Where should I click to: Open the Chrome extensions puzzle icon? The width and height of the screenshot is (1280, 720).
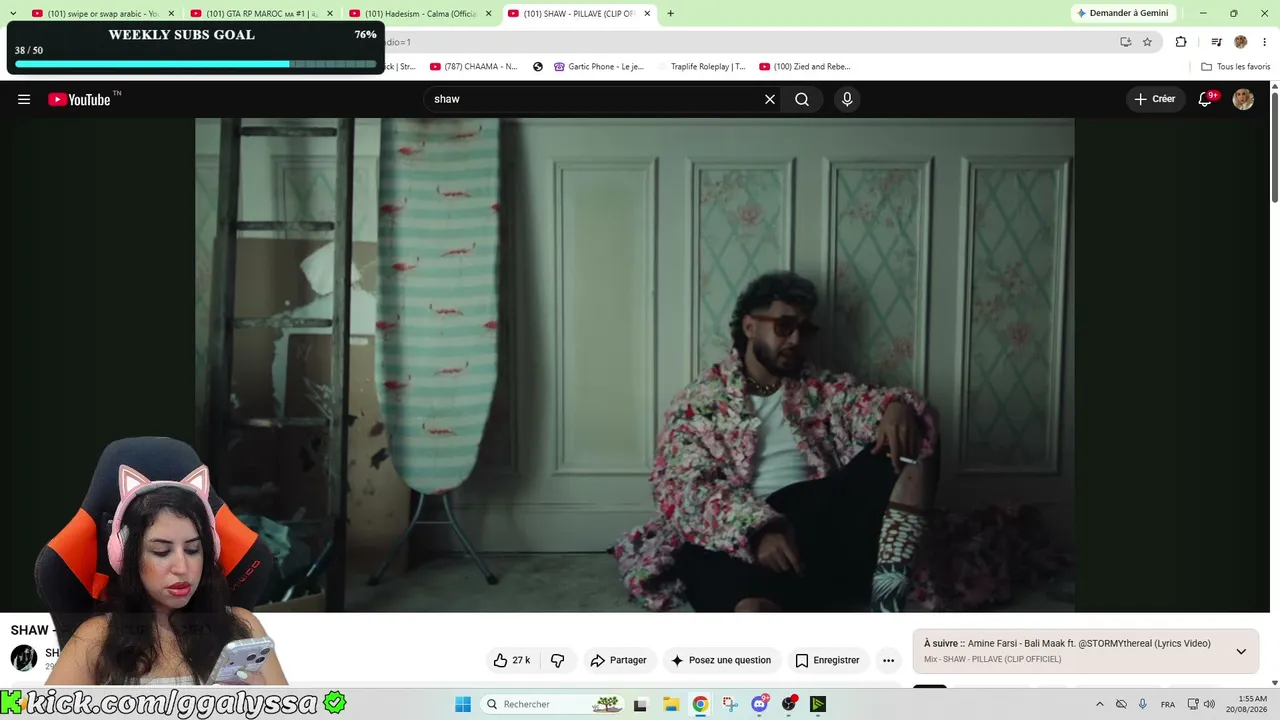[x=1181, y=42]
